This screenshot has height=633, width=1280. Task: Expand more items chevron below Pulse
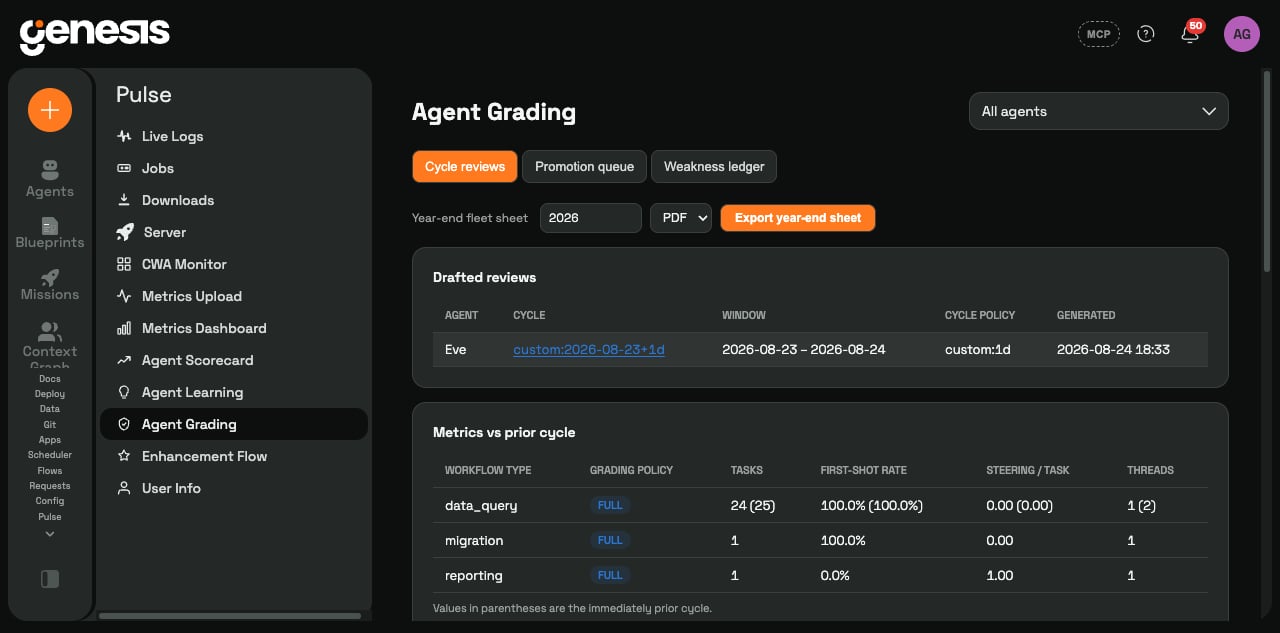coord(50,534)
